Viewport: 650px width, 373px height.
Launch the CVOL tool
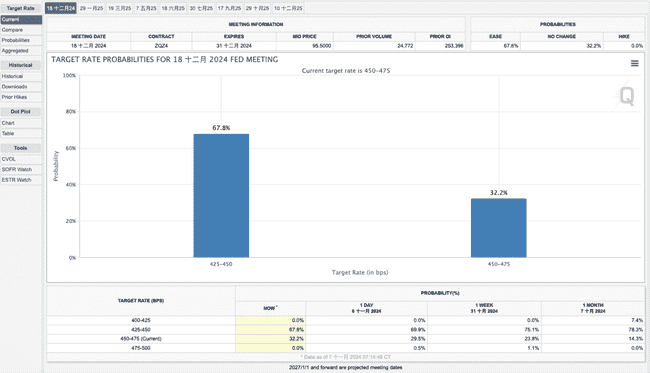click(x=21, y=159)
